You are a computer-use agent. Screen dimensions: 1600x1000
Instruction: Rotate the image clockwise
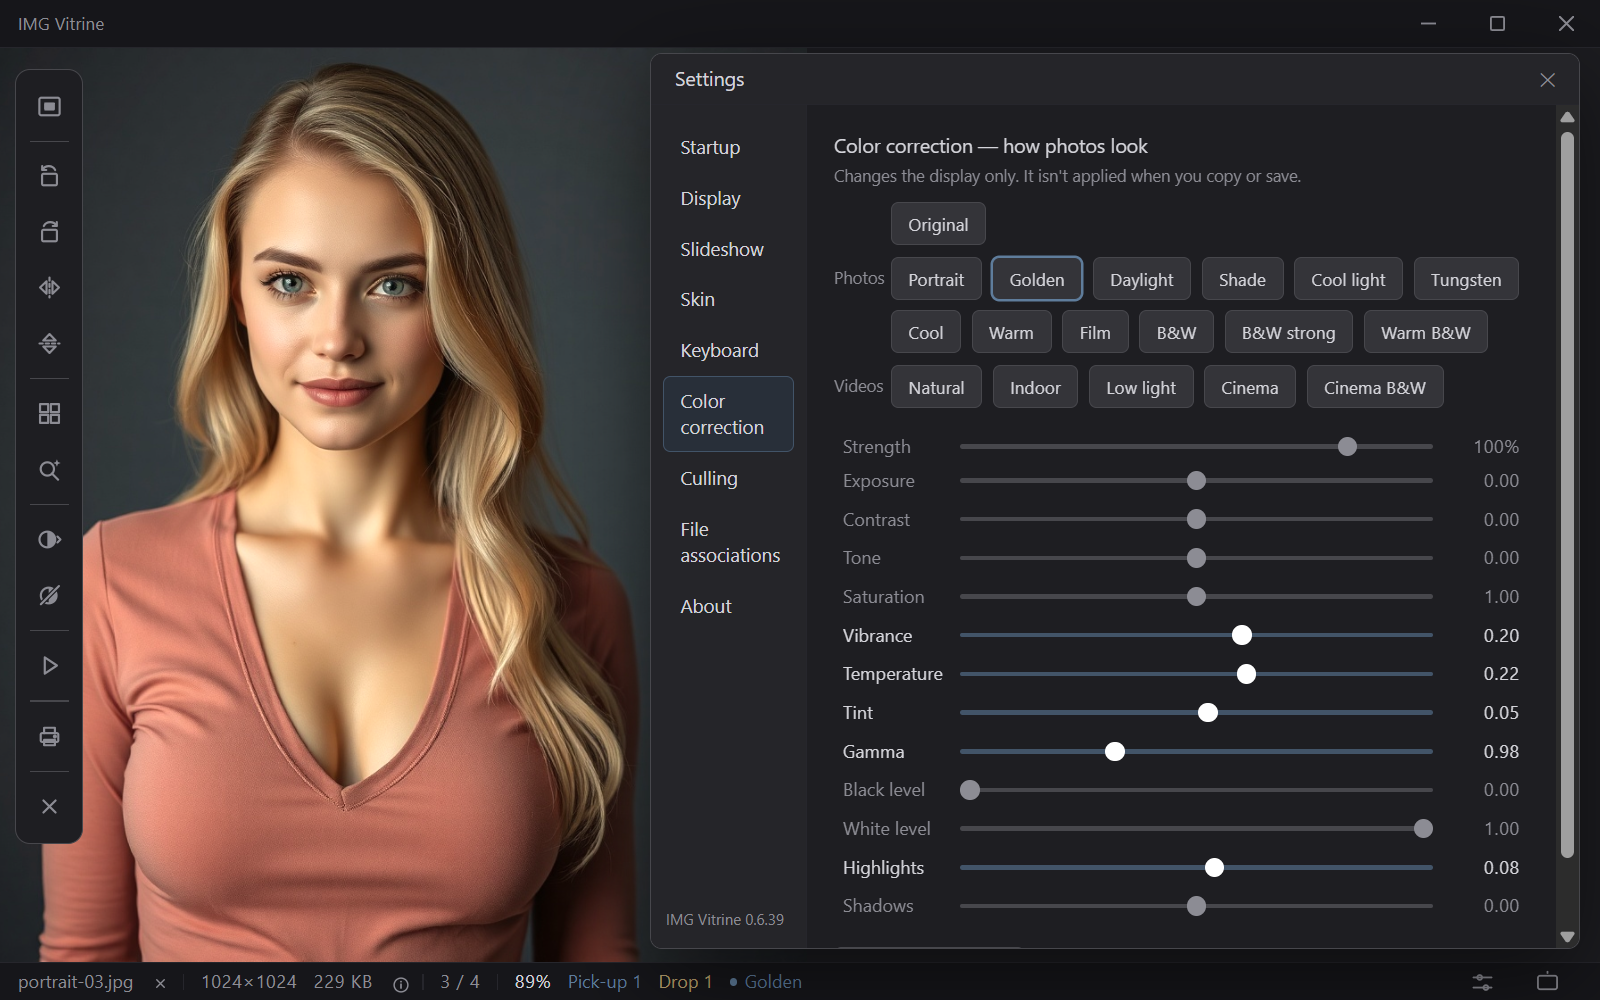coord(49,231)
